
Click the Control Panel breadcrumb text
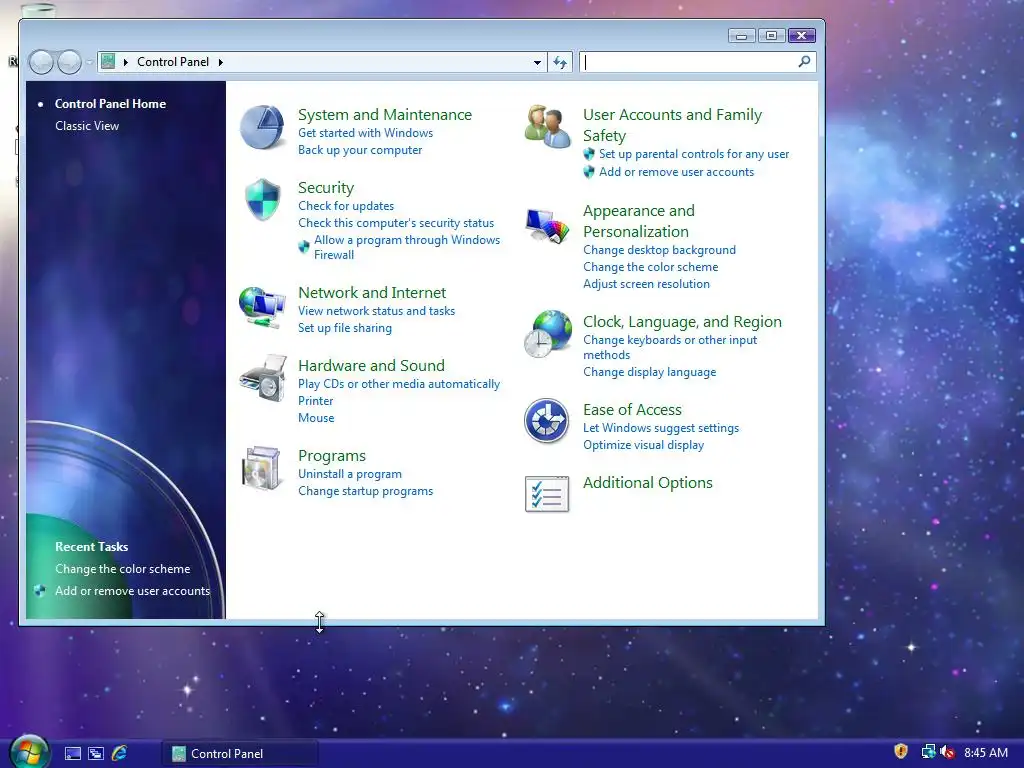click(173, 61)
